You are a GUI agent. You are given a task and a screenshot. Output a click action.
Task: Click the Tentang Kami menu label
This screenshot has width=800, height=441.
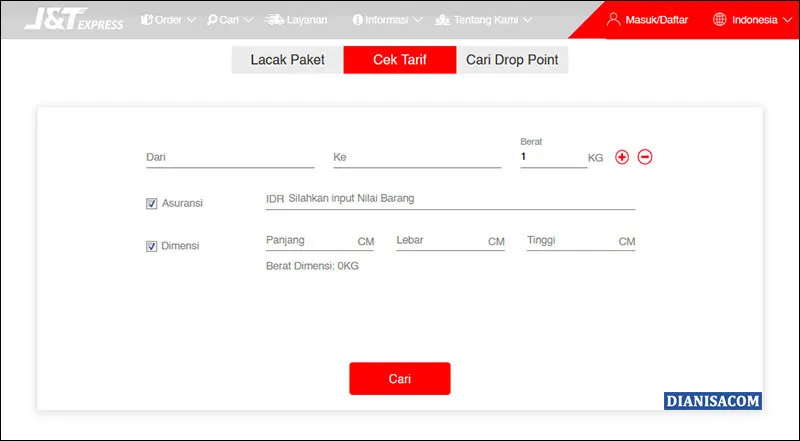[x=486, y=20]
